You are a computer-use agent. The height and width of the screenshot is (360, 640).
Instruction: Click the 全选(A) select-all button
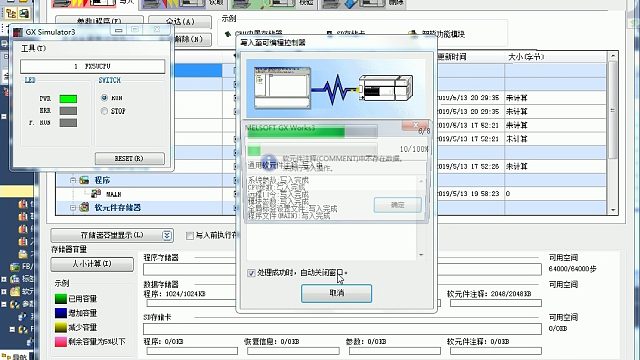tap(180, 22)
